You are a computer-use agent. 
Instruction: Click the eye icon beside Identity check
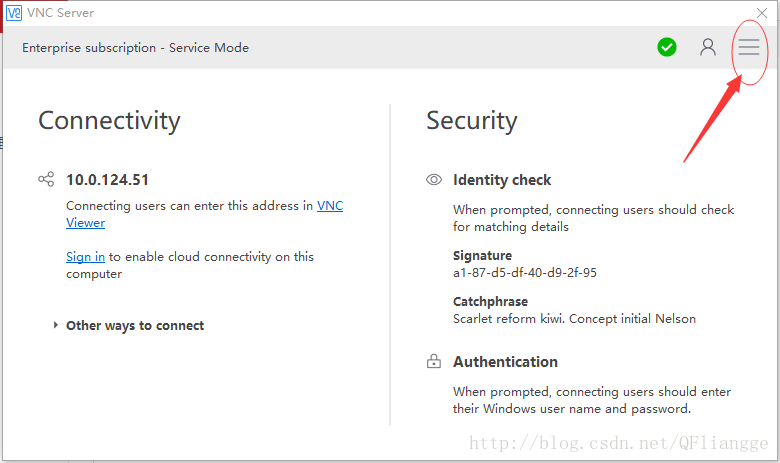(x=434, y=180)
